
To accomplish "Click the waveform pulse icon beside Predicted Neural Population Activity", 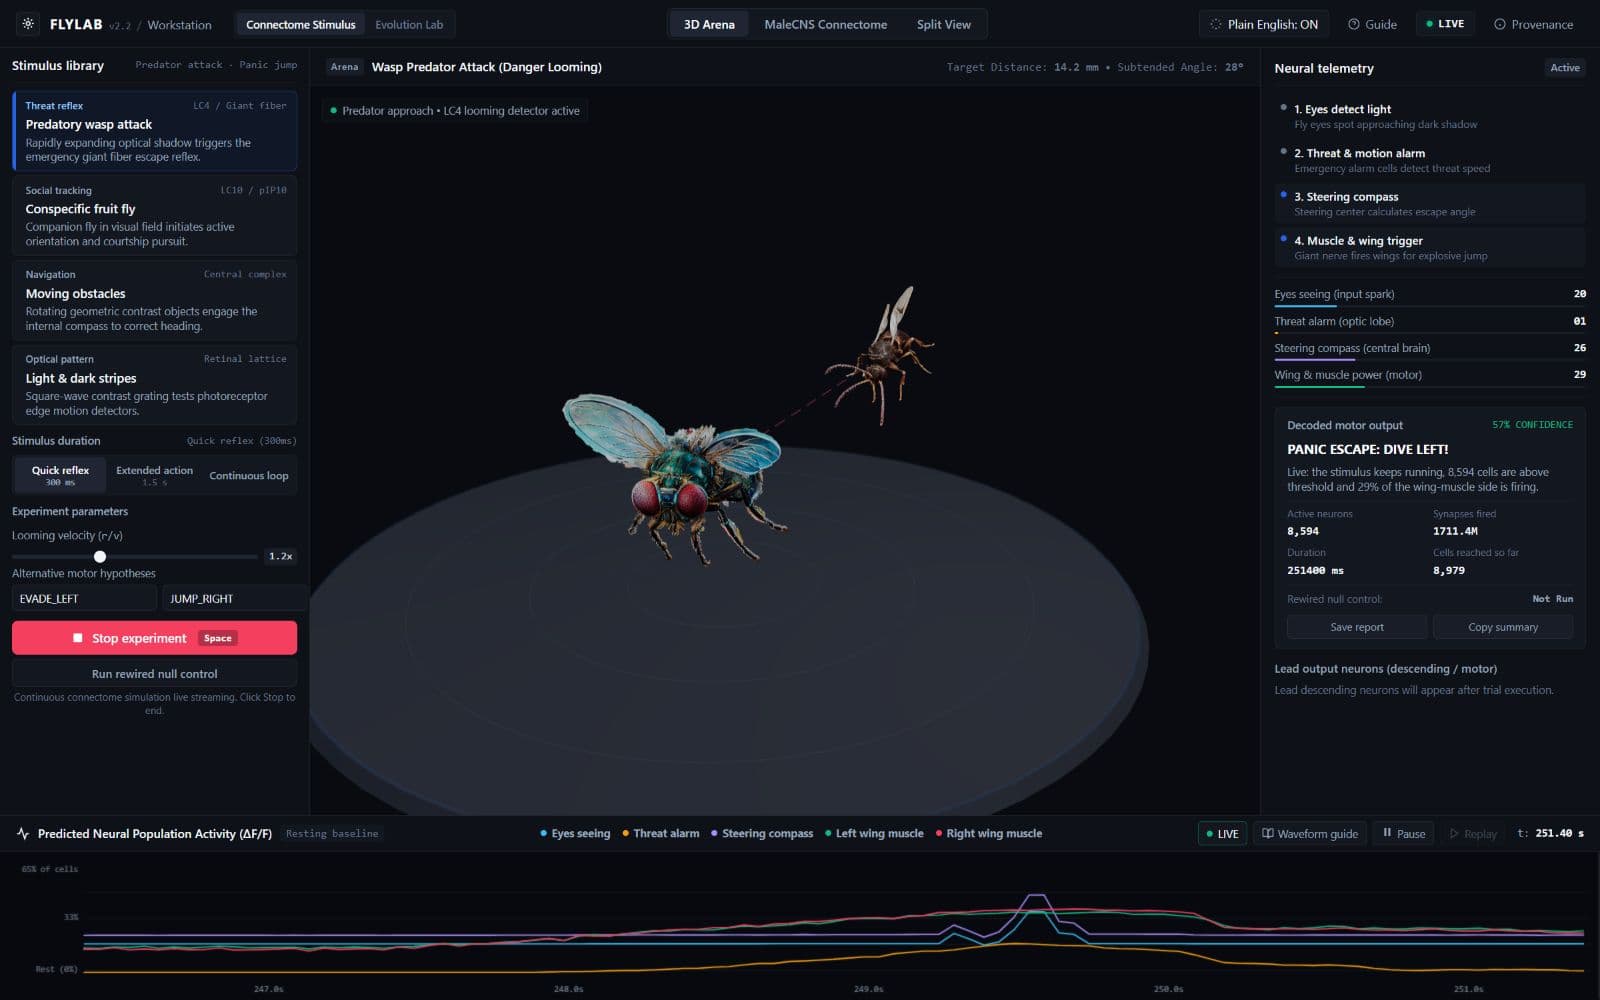I will tap(23, 833).
